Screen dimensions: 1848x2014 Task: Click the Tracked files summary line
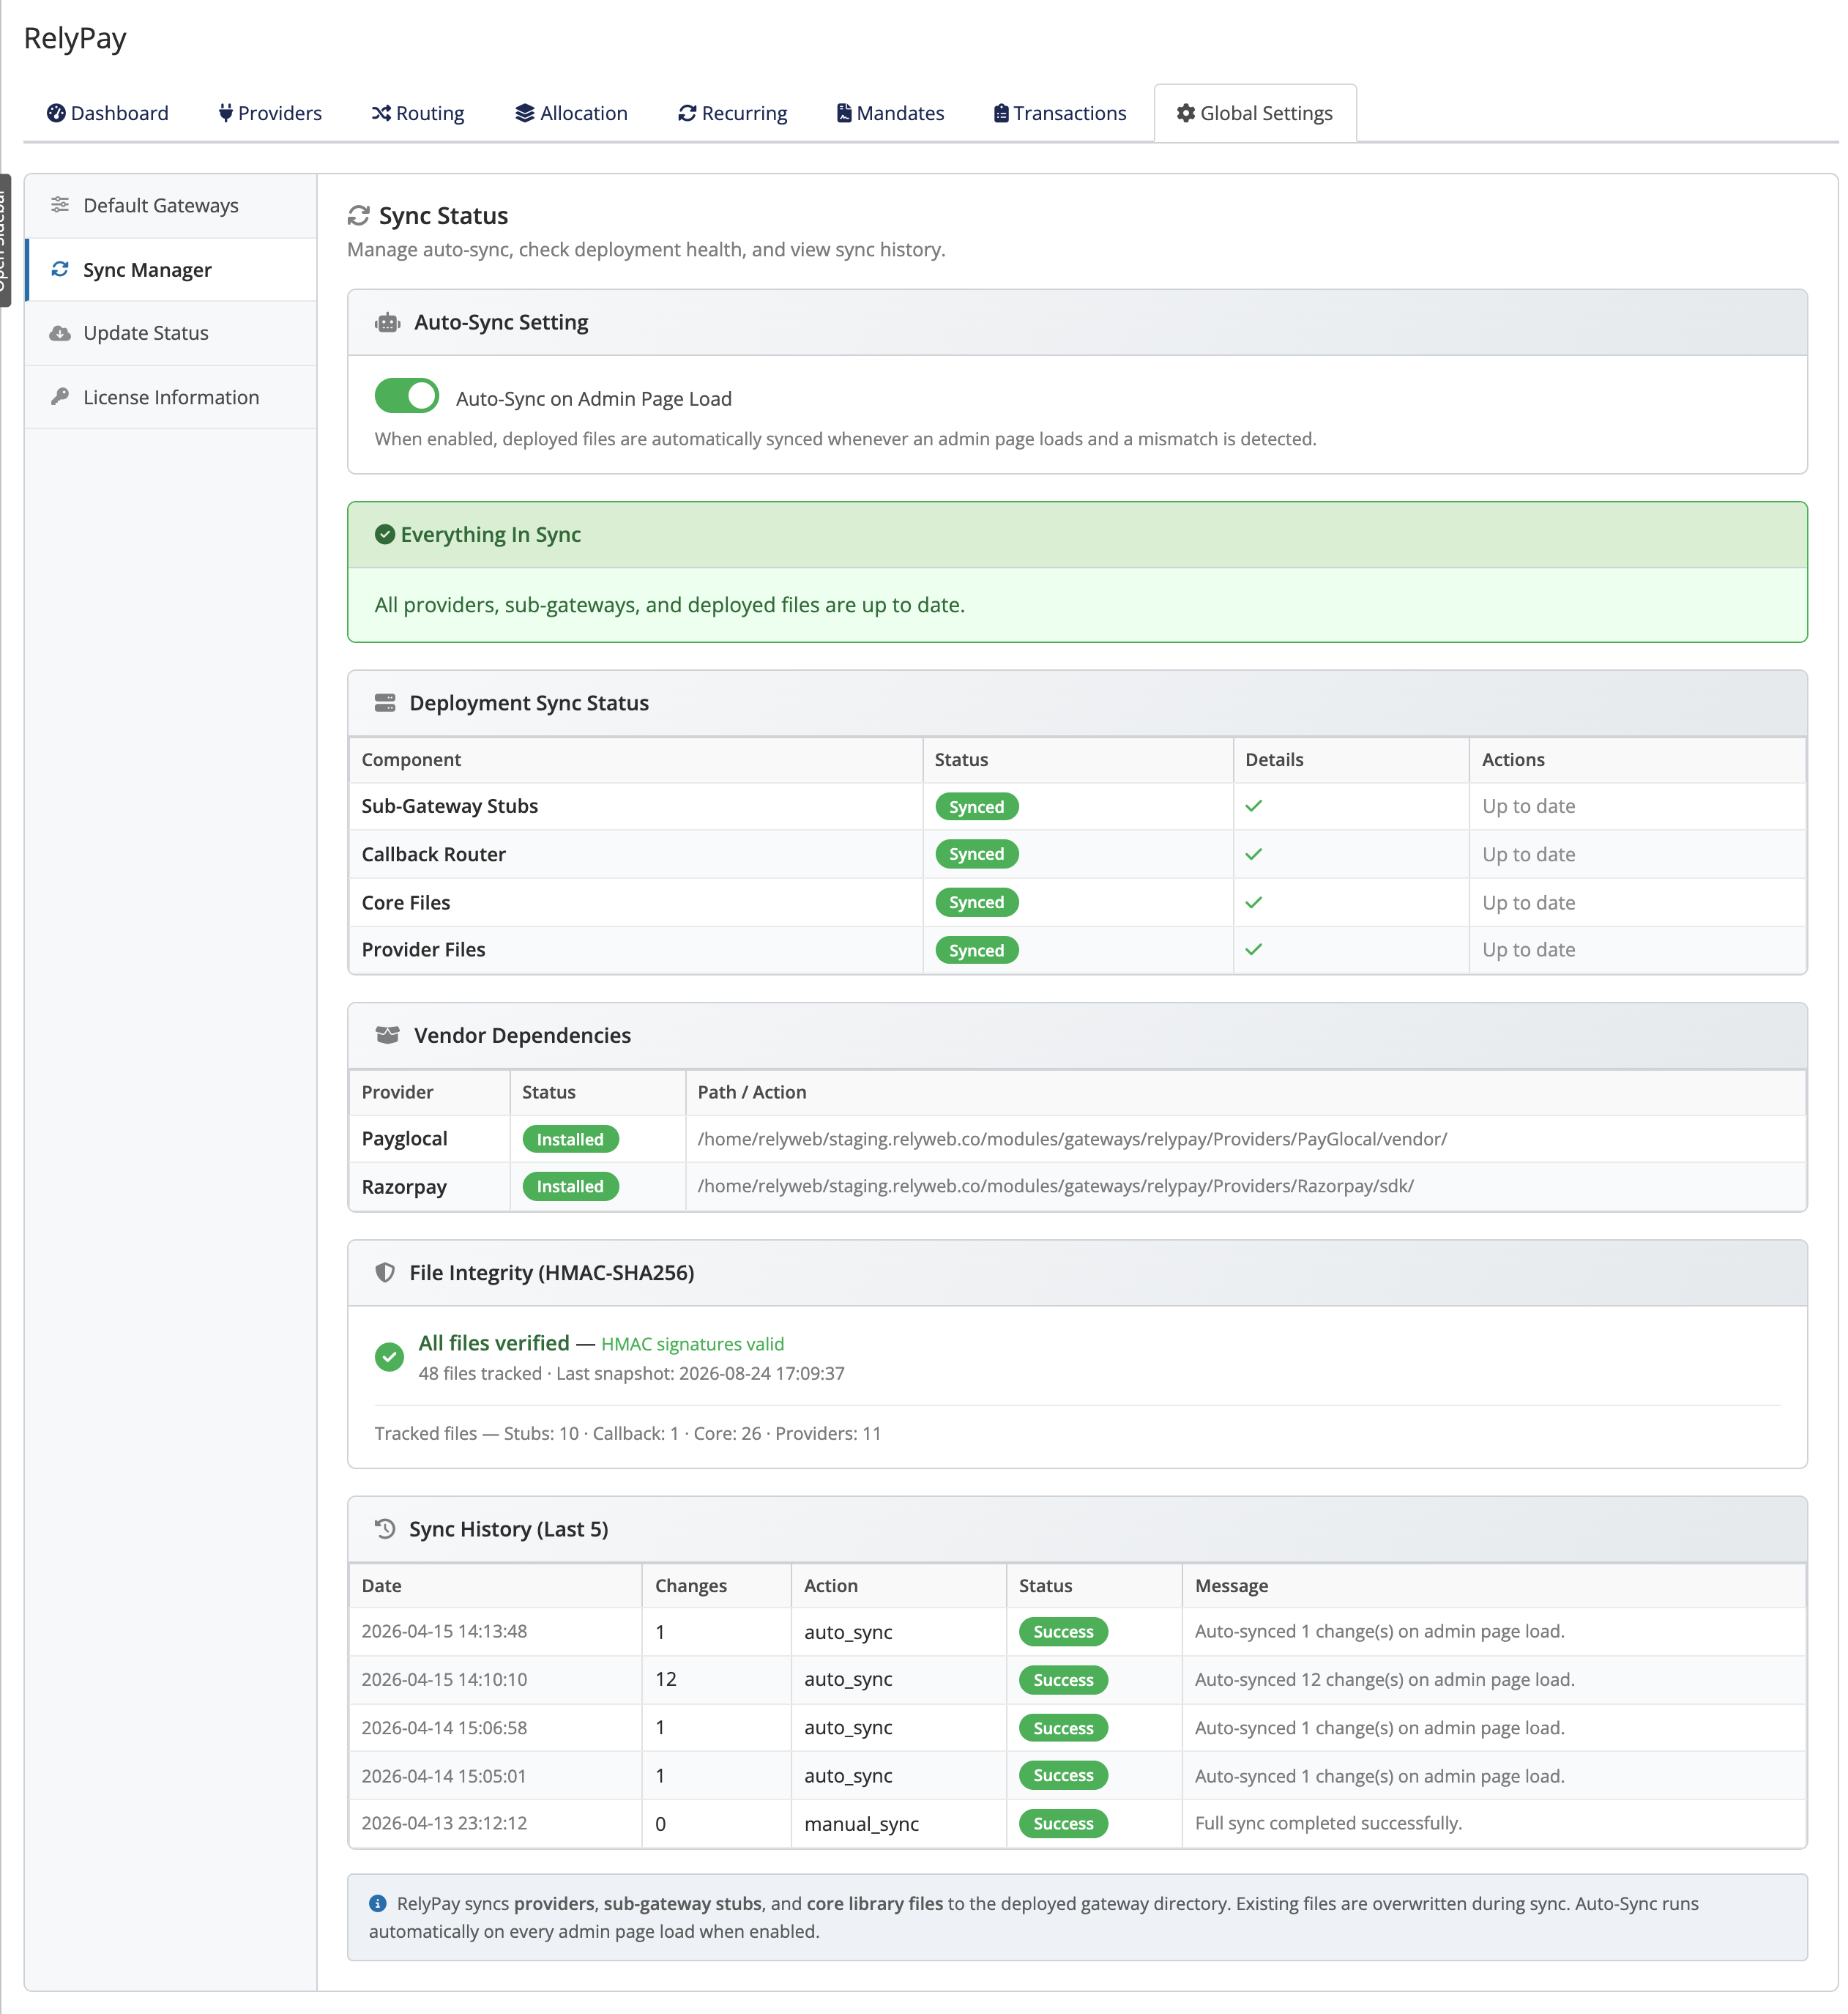(x=627, y=1433)
